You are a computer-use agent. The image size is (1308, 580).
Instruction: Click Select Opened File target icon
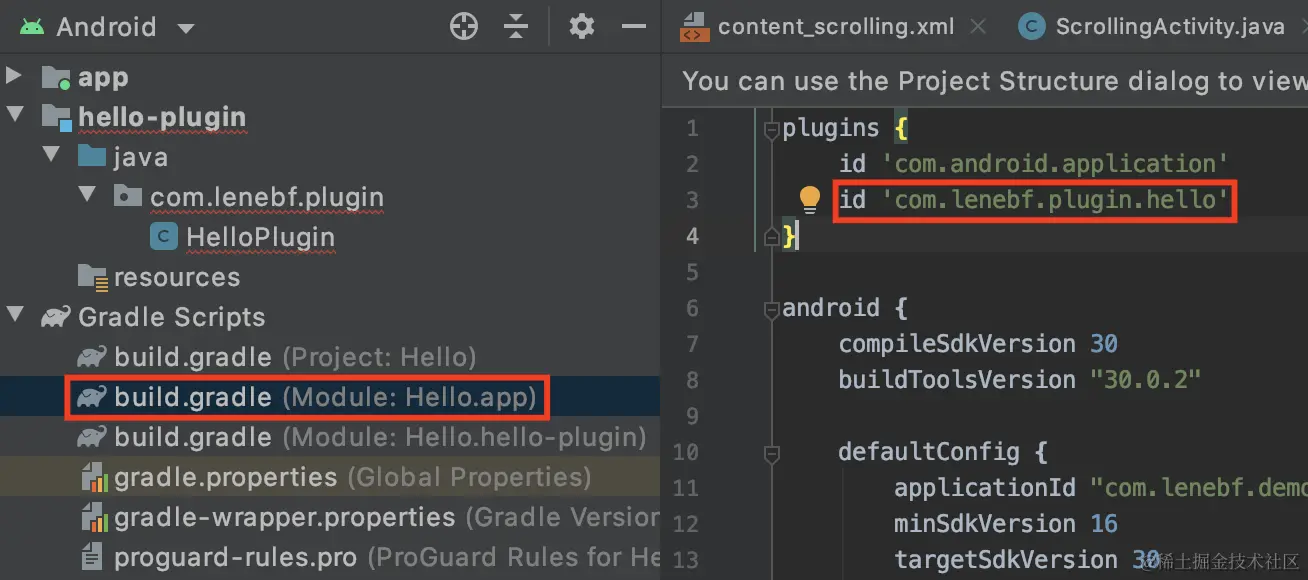(464, 27)
